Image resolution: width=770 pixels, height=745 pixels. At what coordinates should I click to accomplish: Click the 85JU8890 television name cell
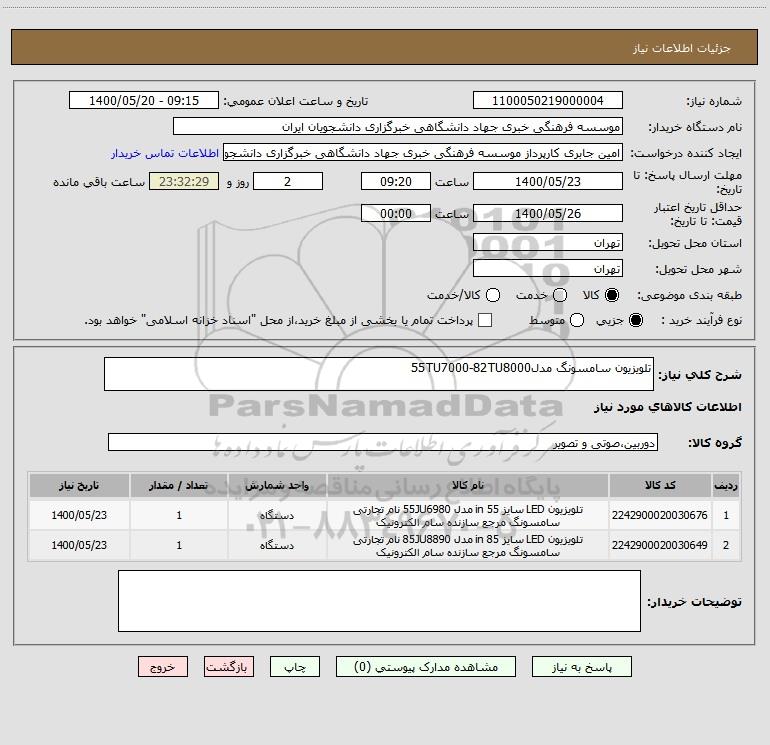pos(468,546)
